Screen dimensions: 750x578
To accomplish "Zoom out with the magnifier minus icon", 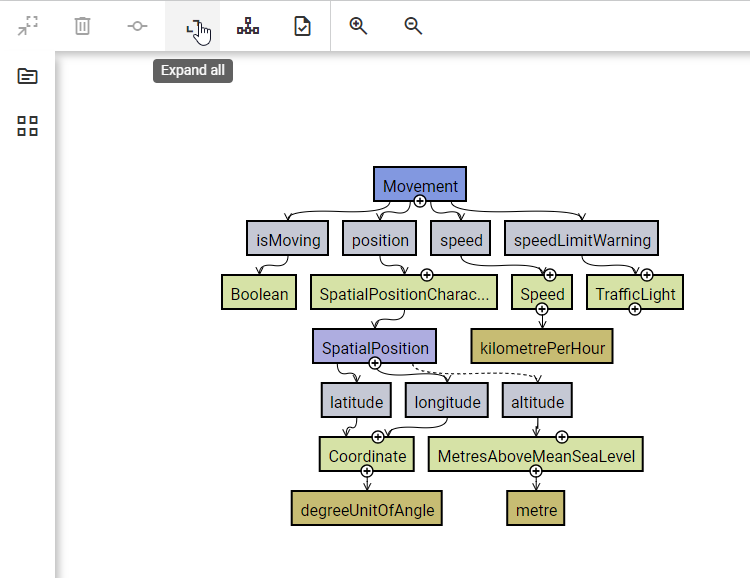I will point(414,26).
